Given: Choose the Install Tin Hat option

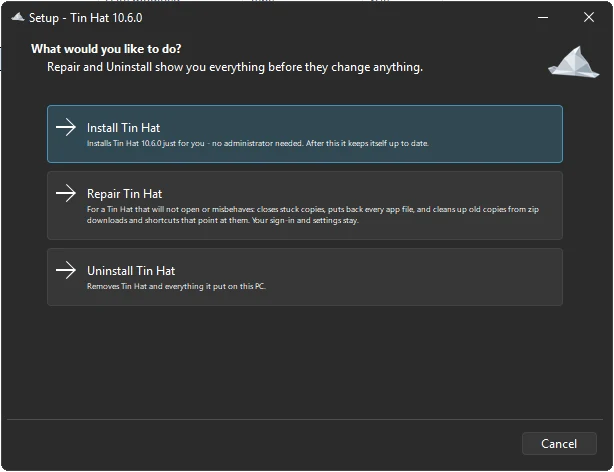Looking at the screenshot, I should [305, 134].
